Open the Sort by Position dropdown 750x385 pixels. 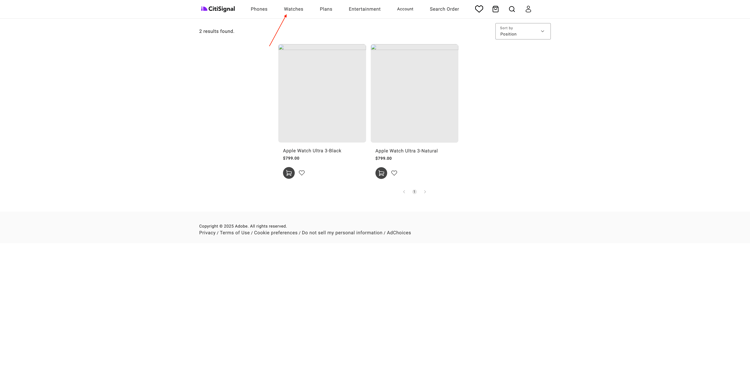click(523, 31)
